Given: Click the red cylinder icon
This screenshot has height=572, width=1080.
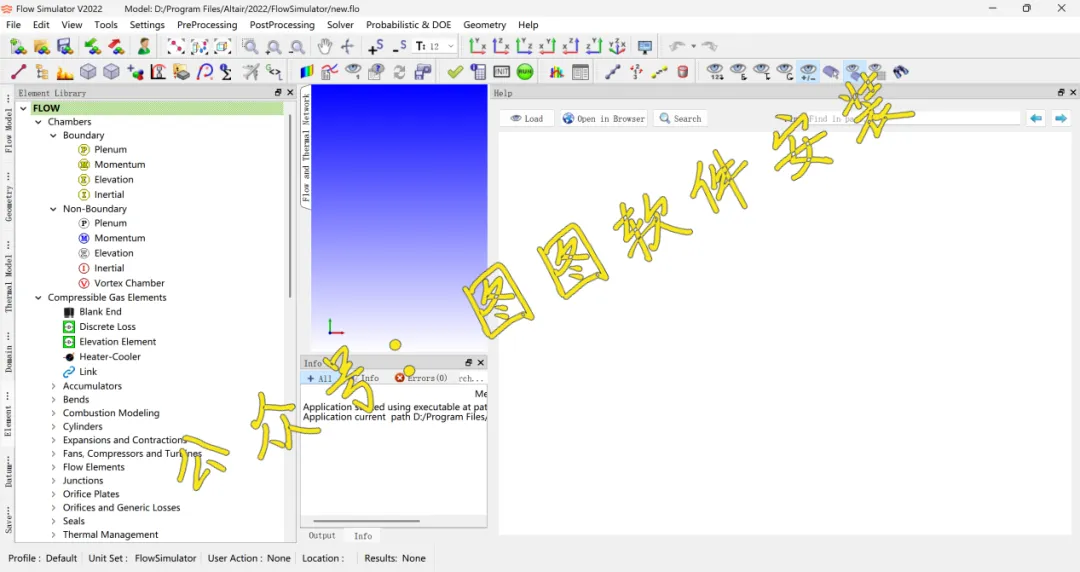Looking at the screenshot, I should (683, 72).
